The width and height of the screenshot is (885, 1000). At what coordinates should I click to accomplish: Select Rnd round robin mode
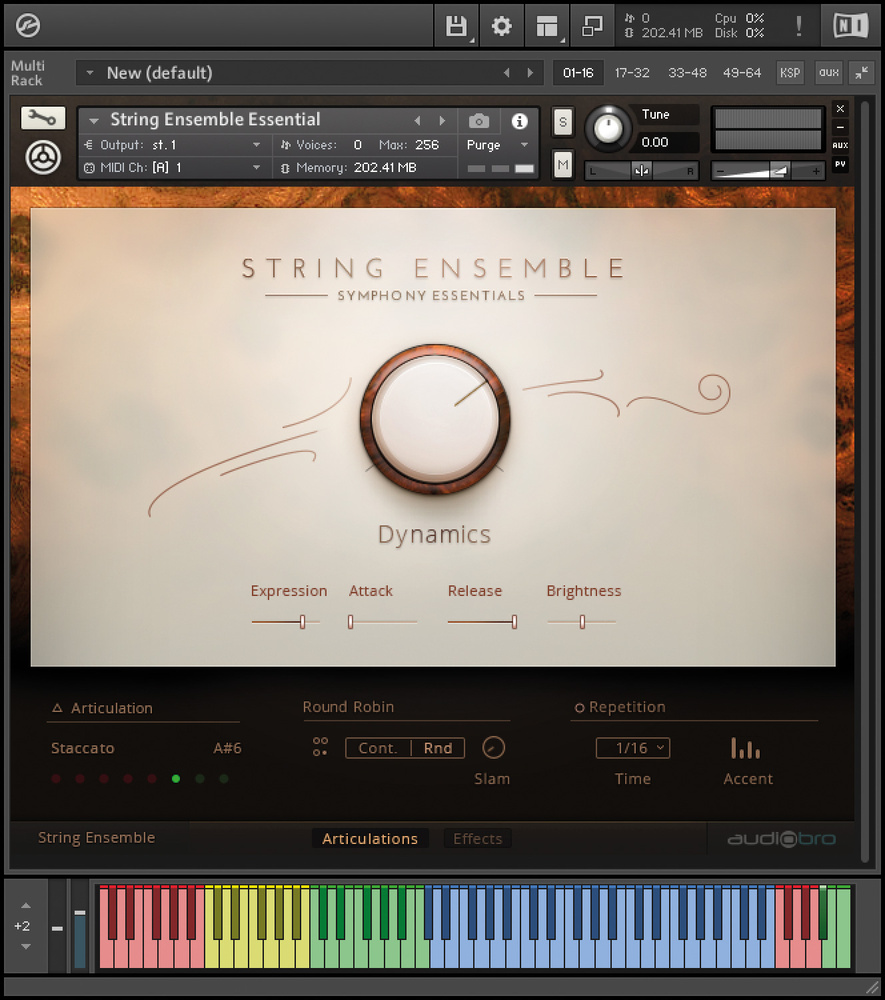click(438, 748)
